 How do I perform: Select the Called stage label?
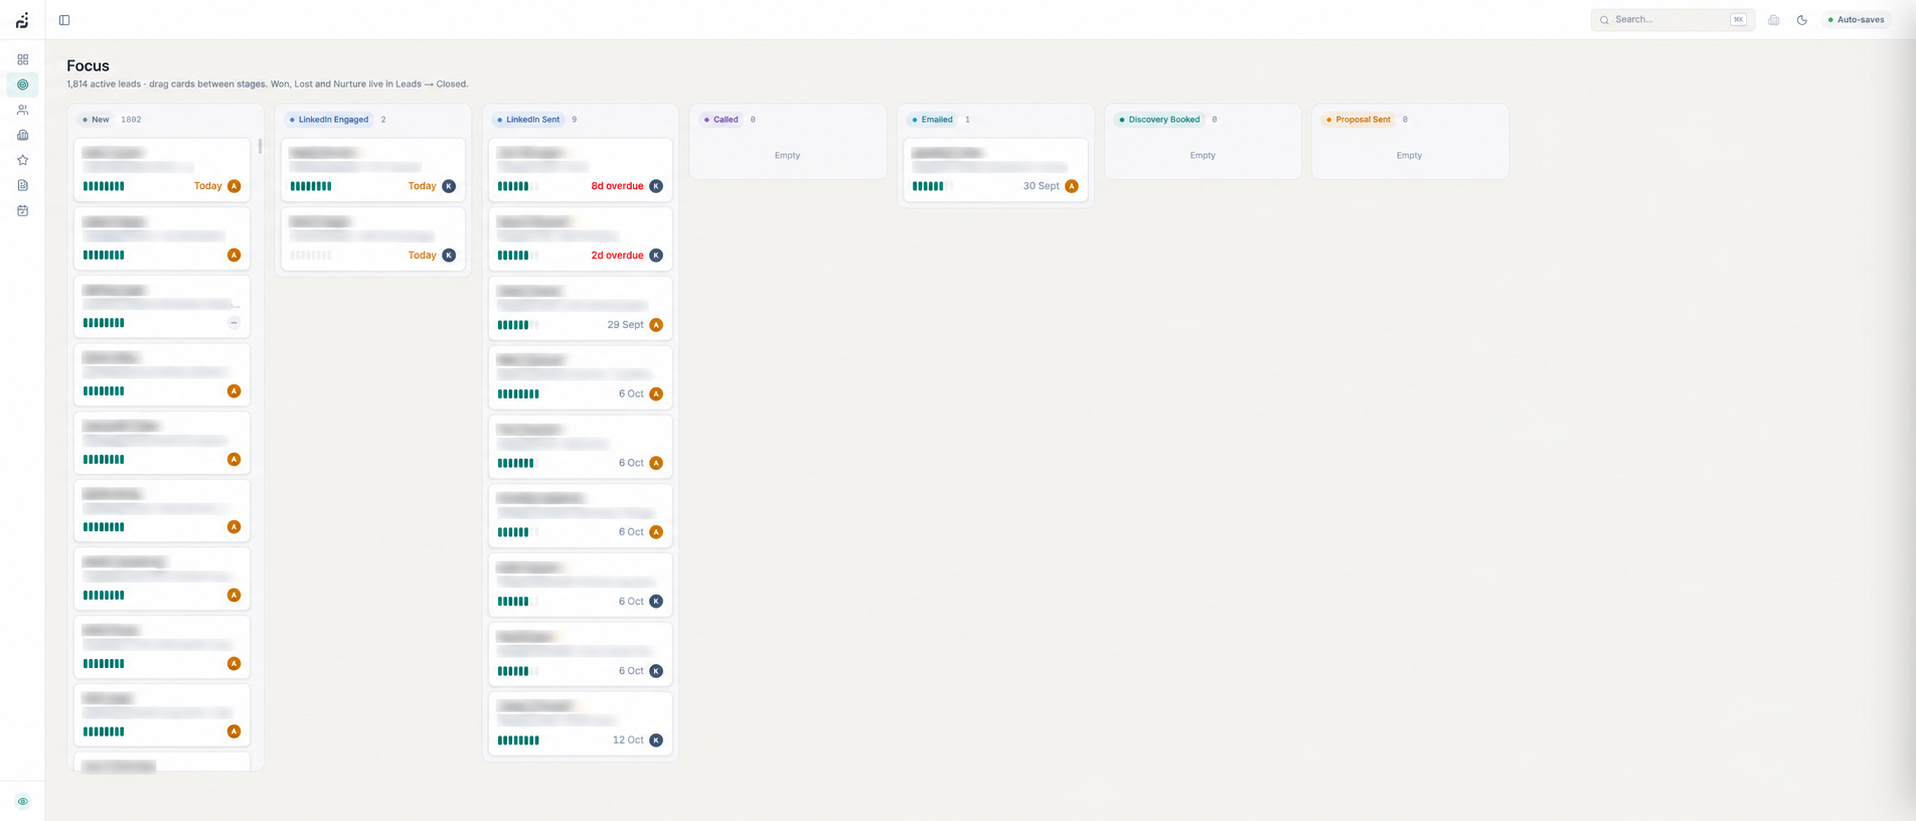pos(721,120)
